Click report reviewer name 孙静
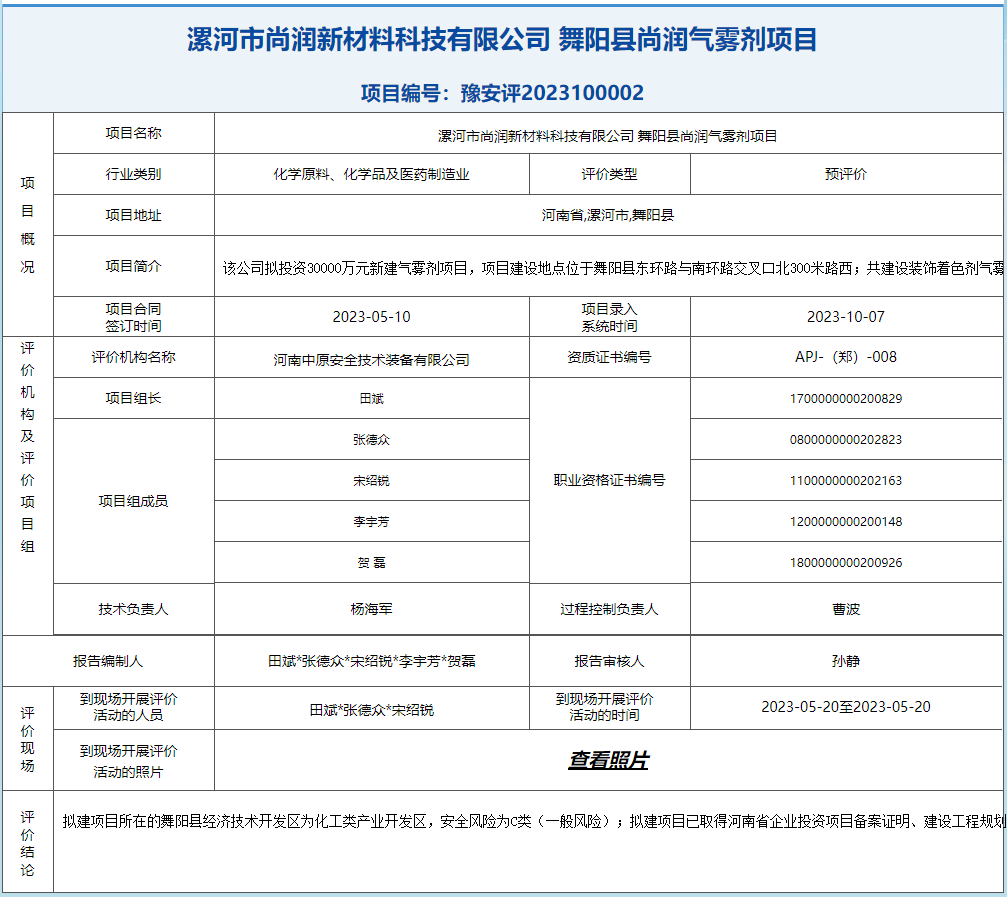The width and height of the screenshot is (1007, 897). click(x=846, y=661)
